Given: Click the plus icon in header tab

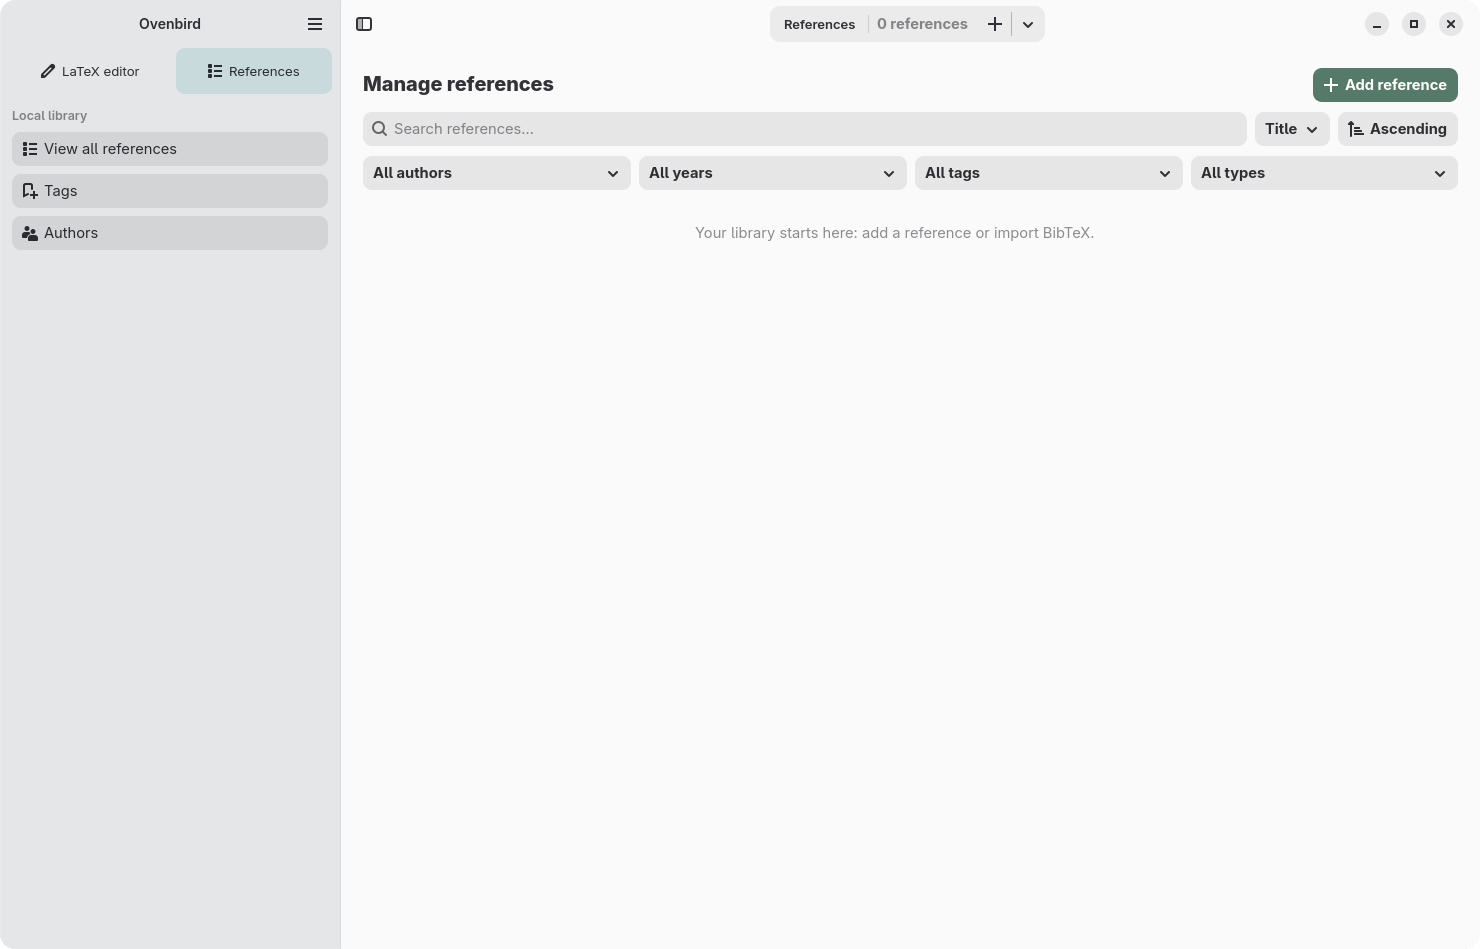Looking at the screenshot, I should (x=995, y=24).
